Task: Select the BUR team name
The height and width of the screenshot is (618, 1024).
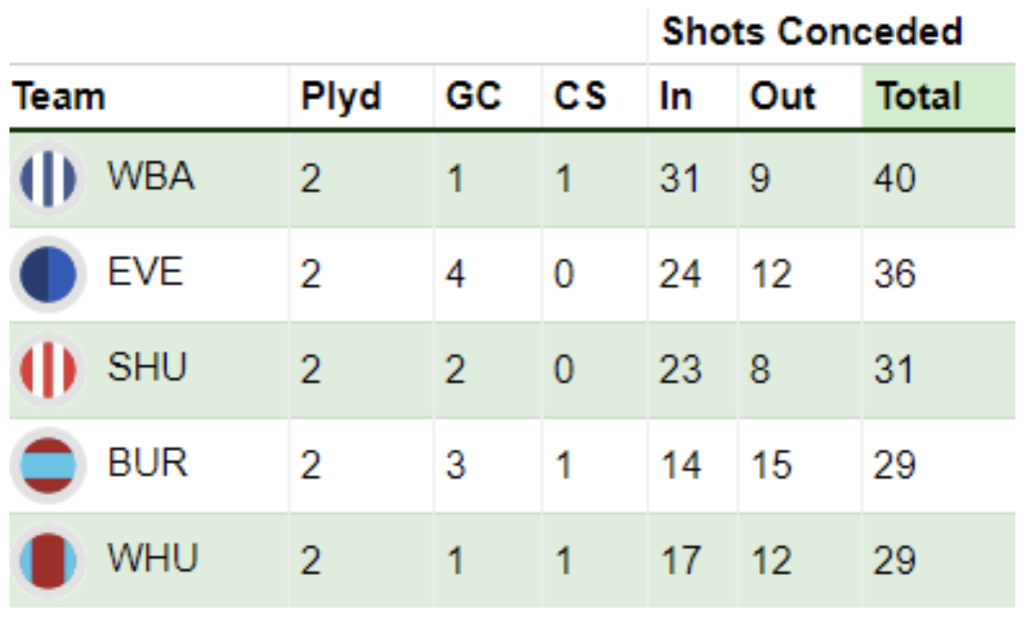Action: pyautogui.click(x=148, y=463)
